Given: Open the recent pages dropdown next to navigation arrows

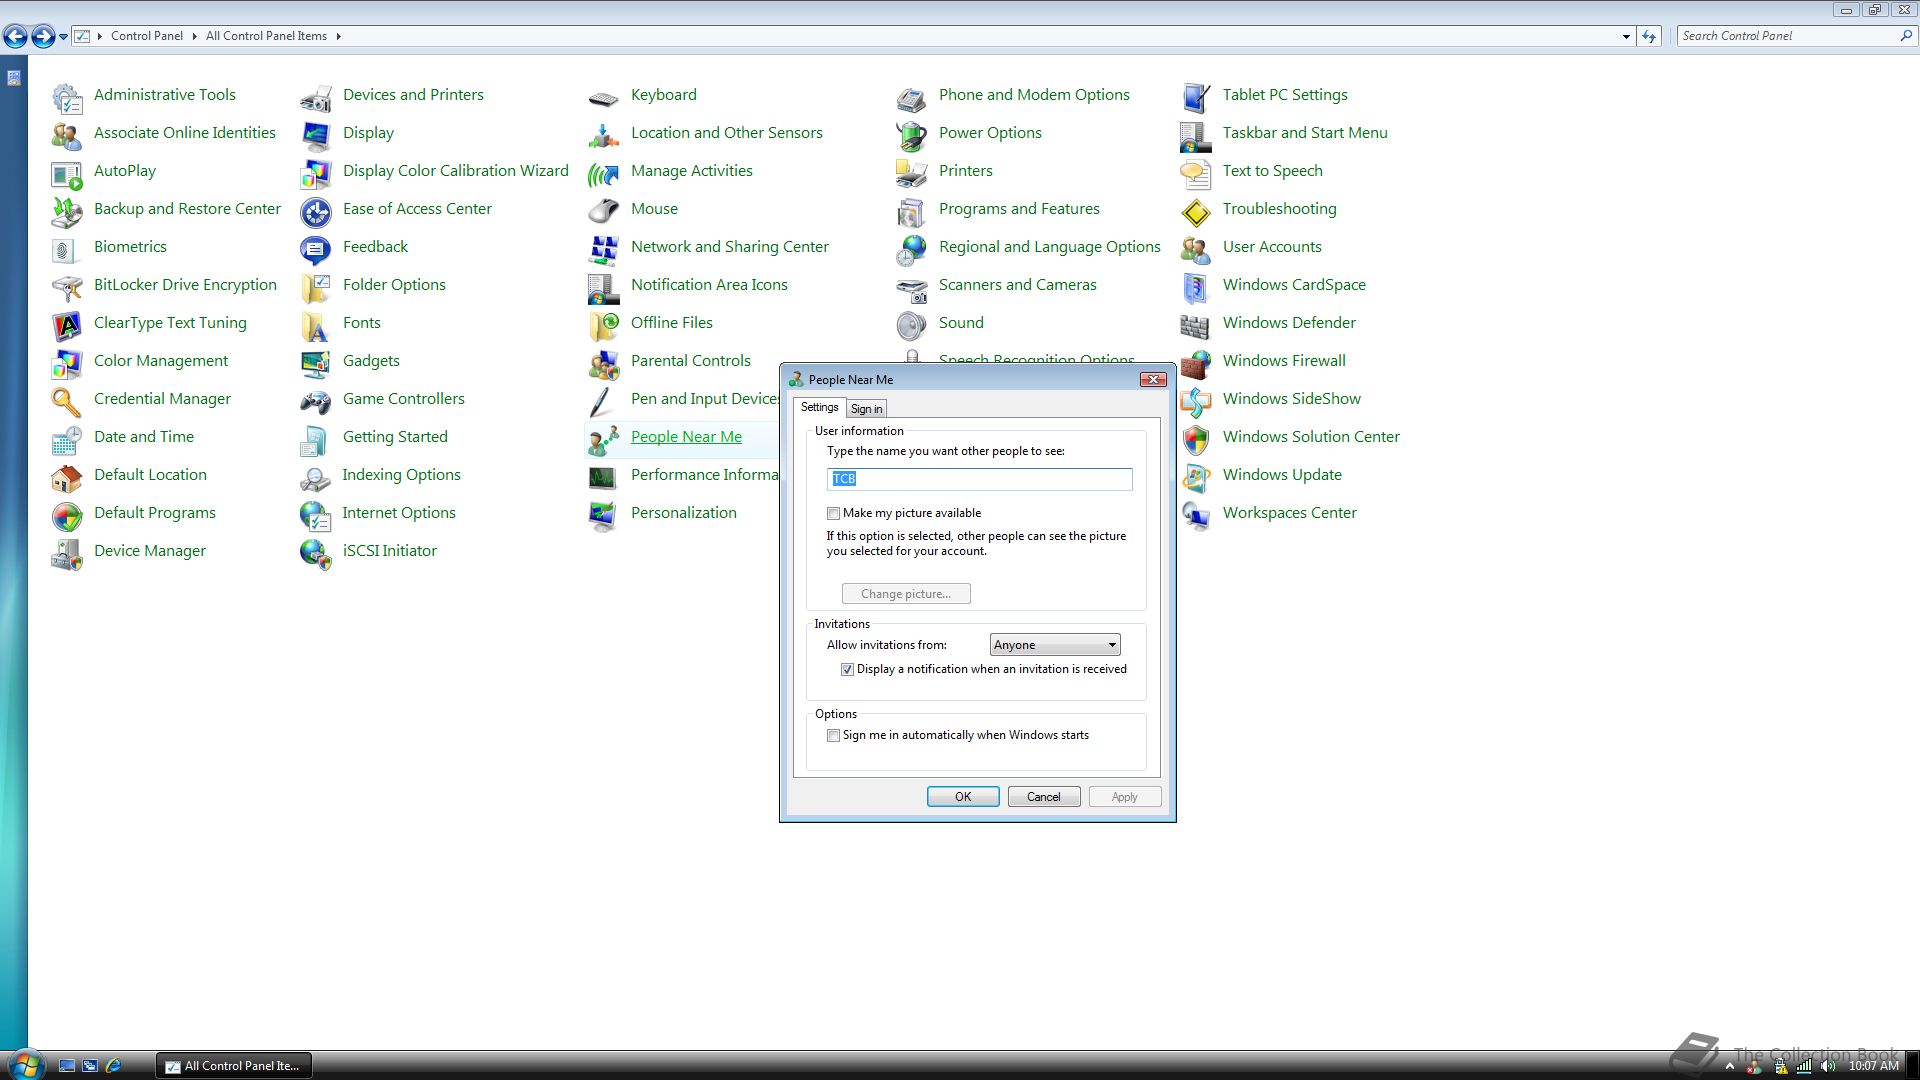Looking at the screenshot, I should [63, 36].
